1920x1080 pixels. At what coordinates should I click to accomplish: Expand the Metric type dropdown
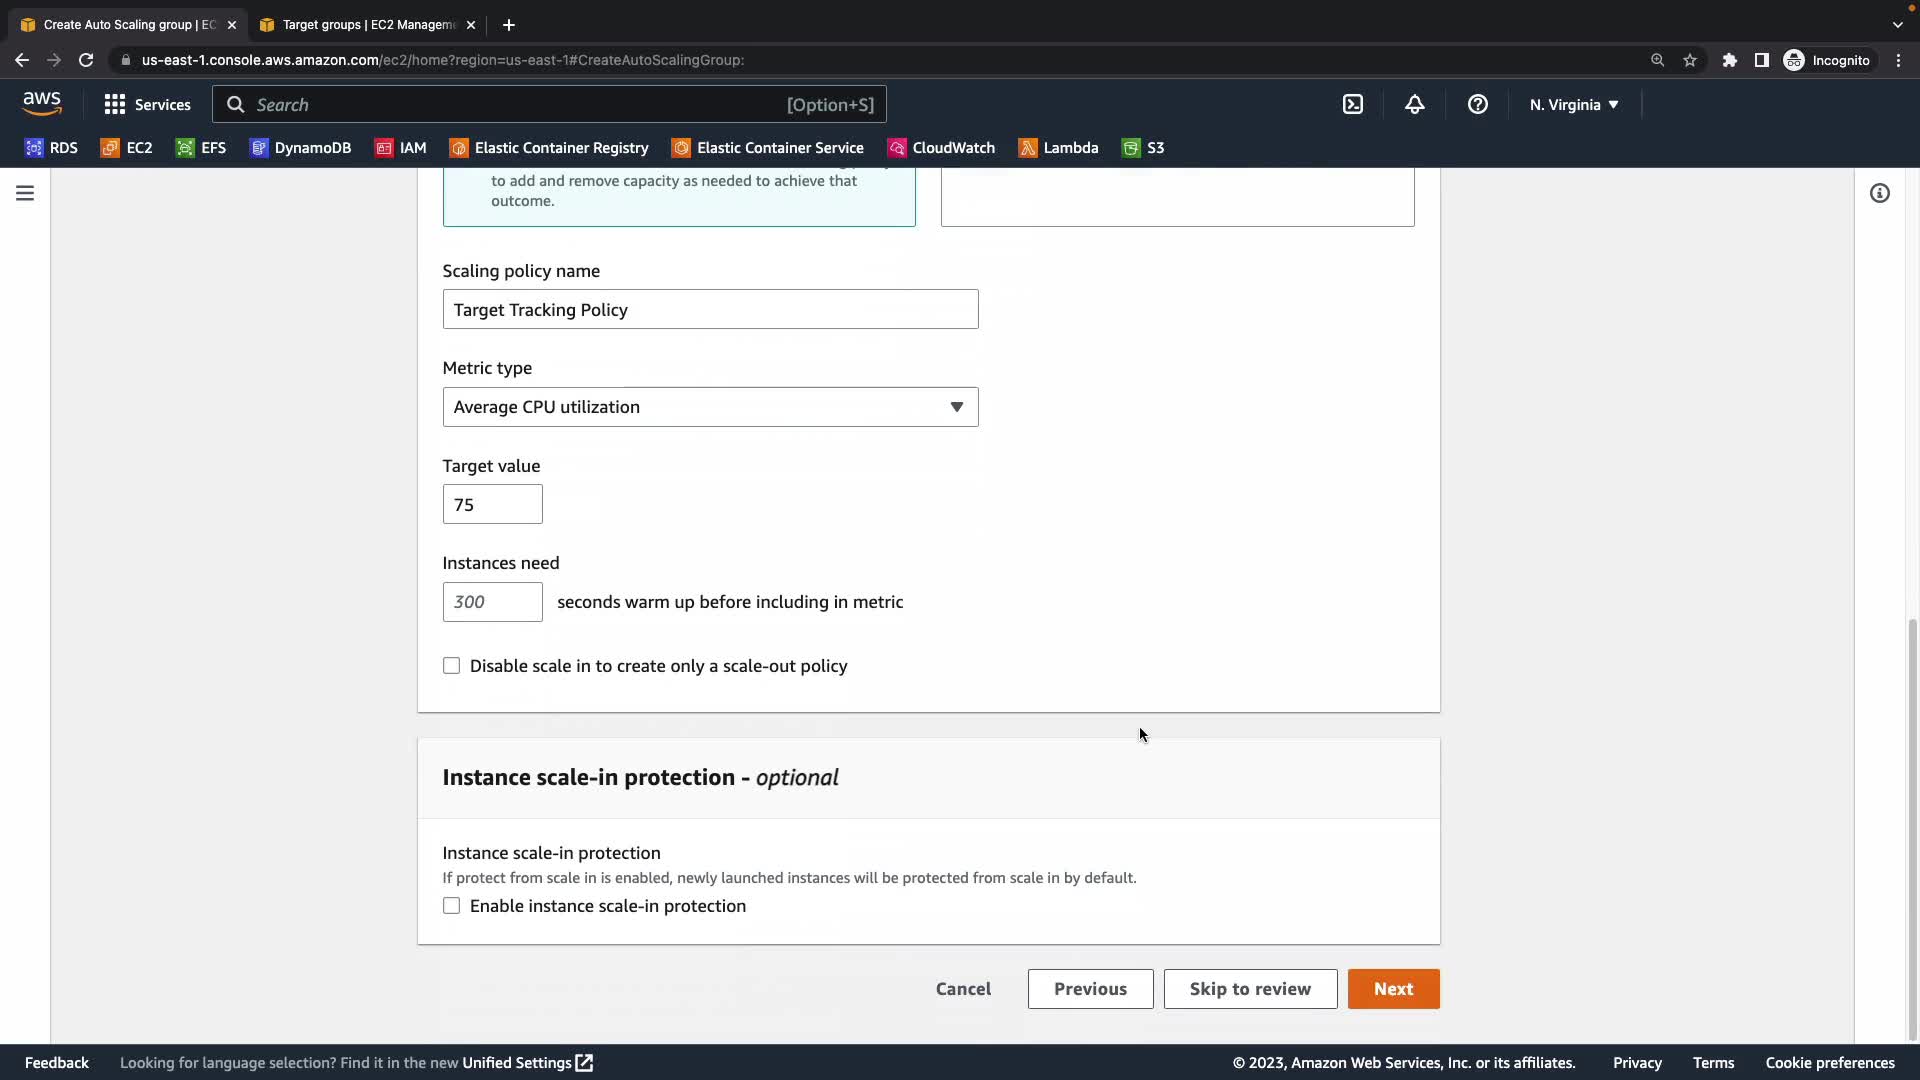coord(710,407)
